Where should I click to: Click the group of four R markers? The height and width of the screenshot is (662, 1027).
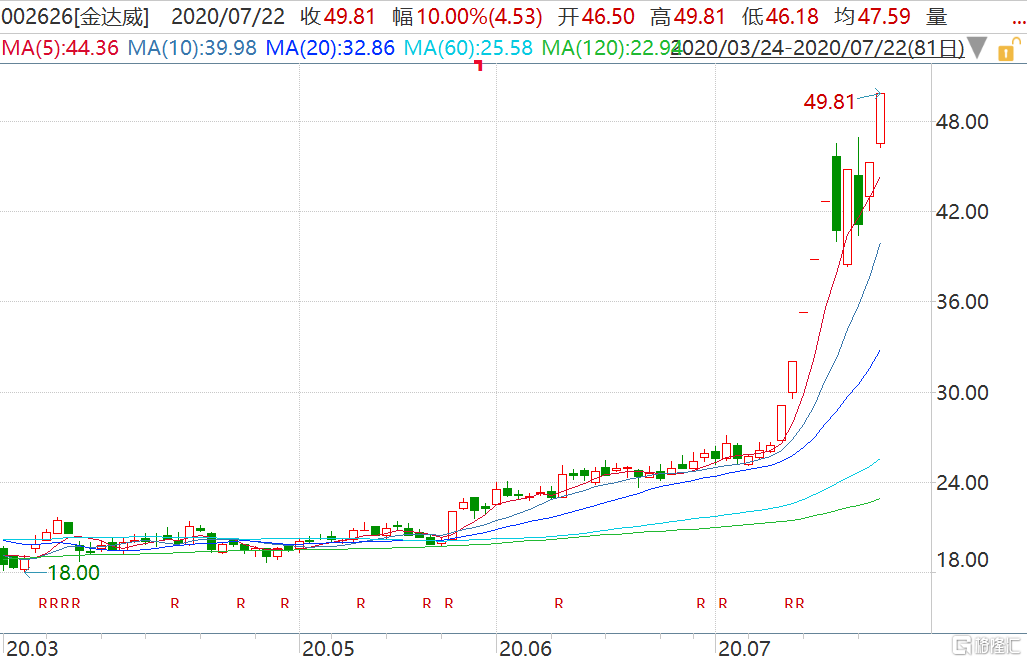coord(60,604)
